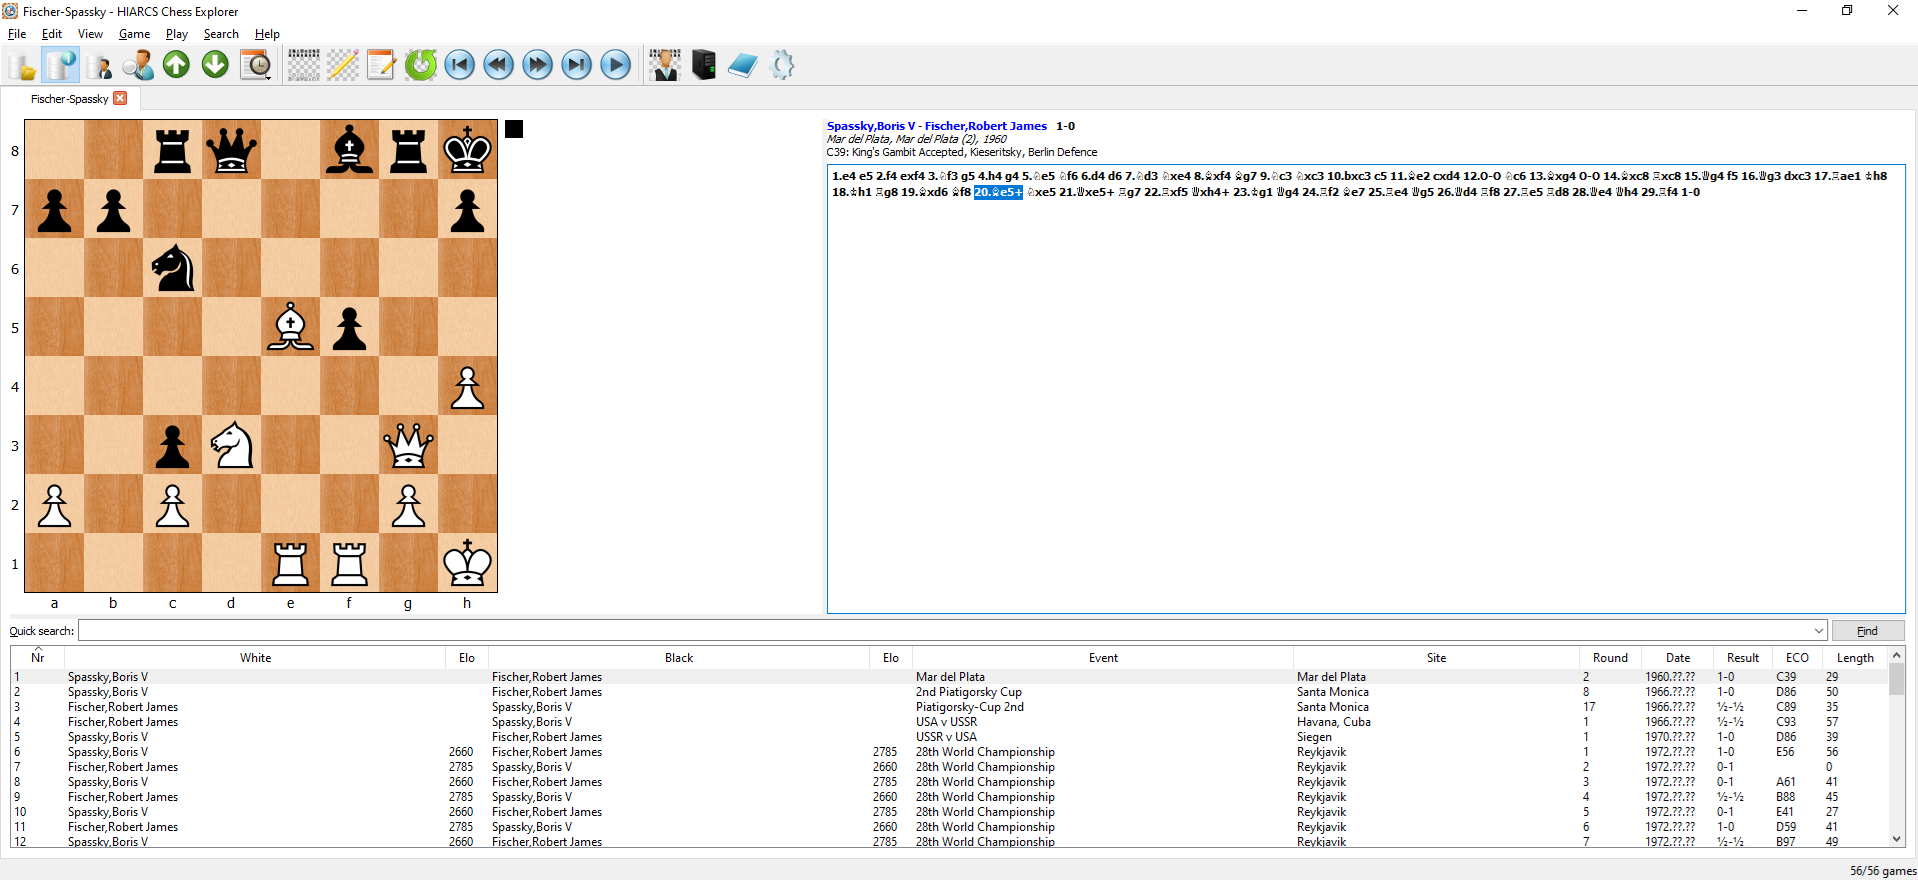Toggle the database information panel icon
Image resolution: width=1918 pixels, height=880 pixels.
click(61, 66)
